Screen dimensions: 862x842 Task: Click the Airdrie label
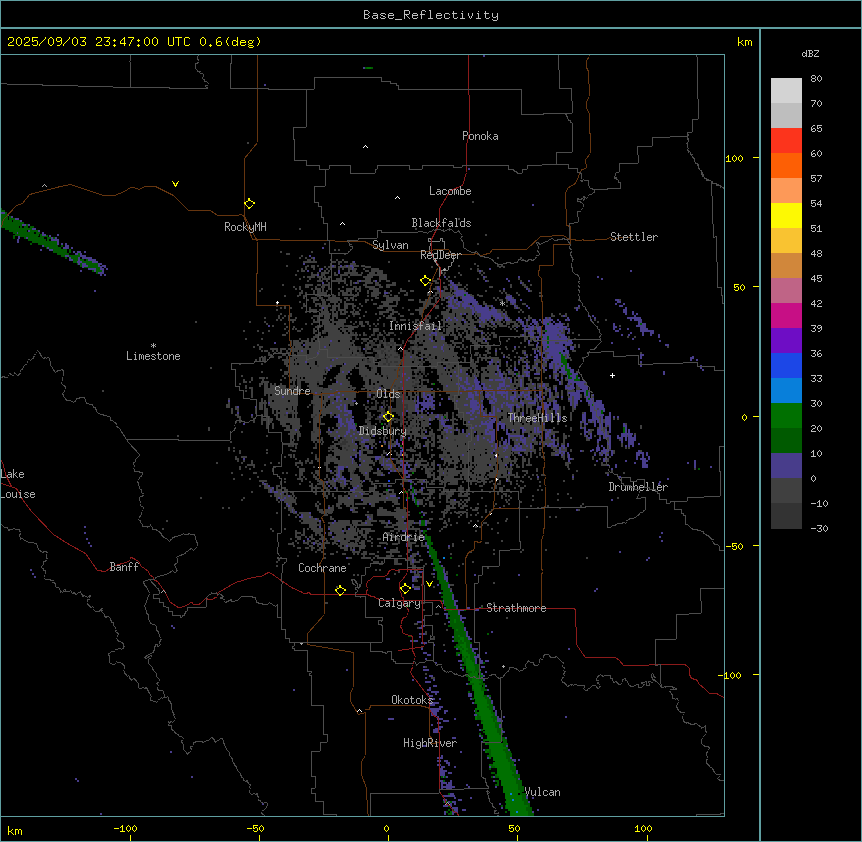coord(404,537)
